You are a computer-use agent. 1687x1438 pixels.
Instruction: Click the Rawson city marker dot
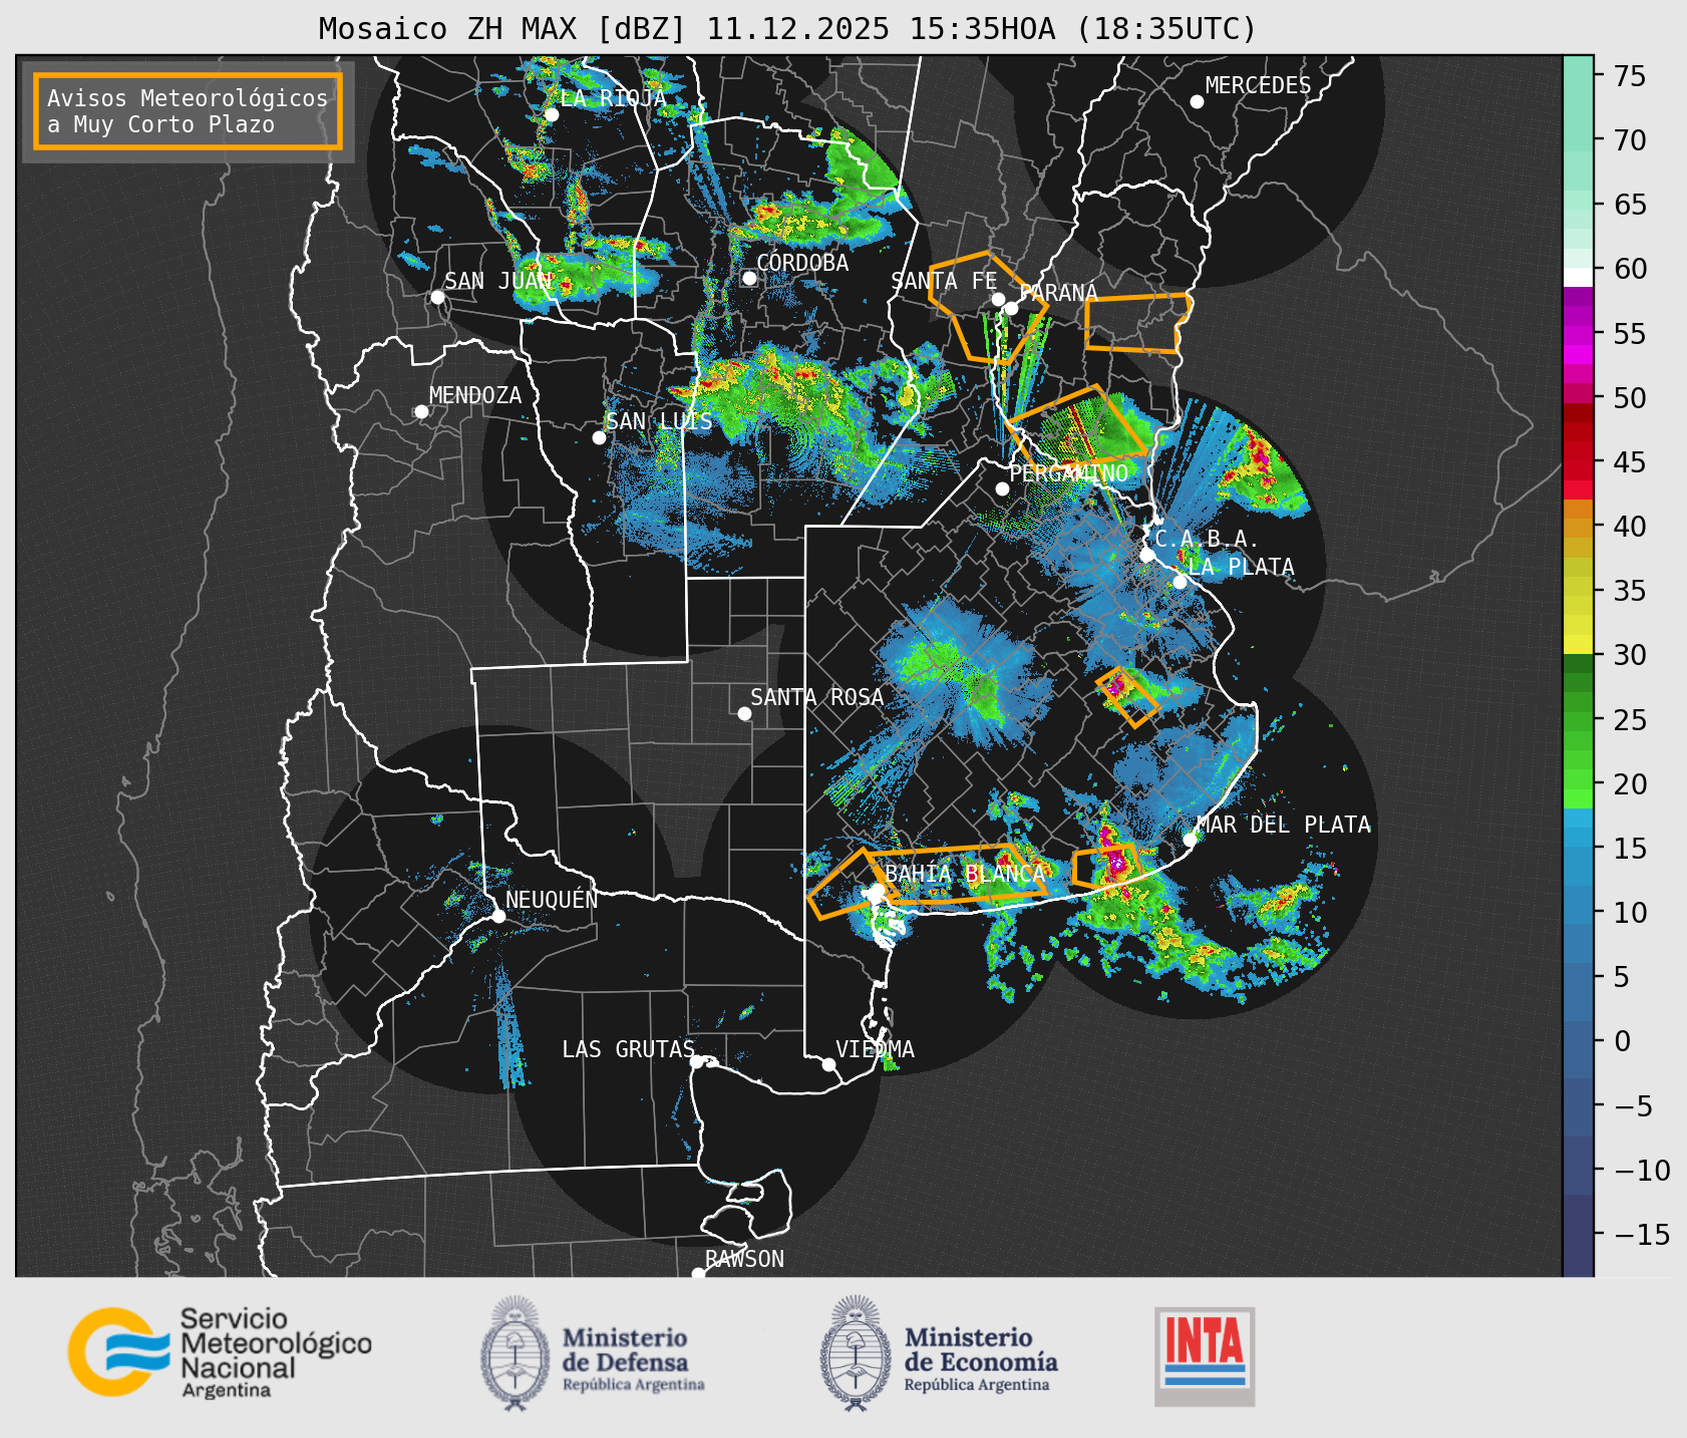[x=698, y=1273]
